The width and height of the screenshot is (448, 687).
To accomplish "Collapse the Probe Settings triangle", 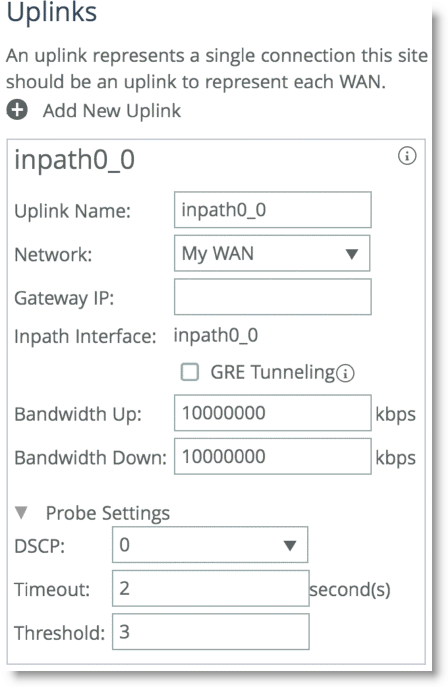I will (x=21, y=513).
